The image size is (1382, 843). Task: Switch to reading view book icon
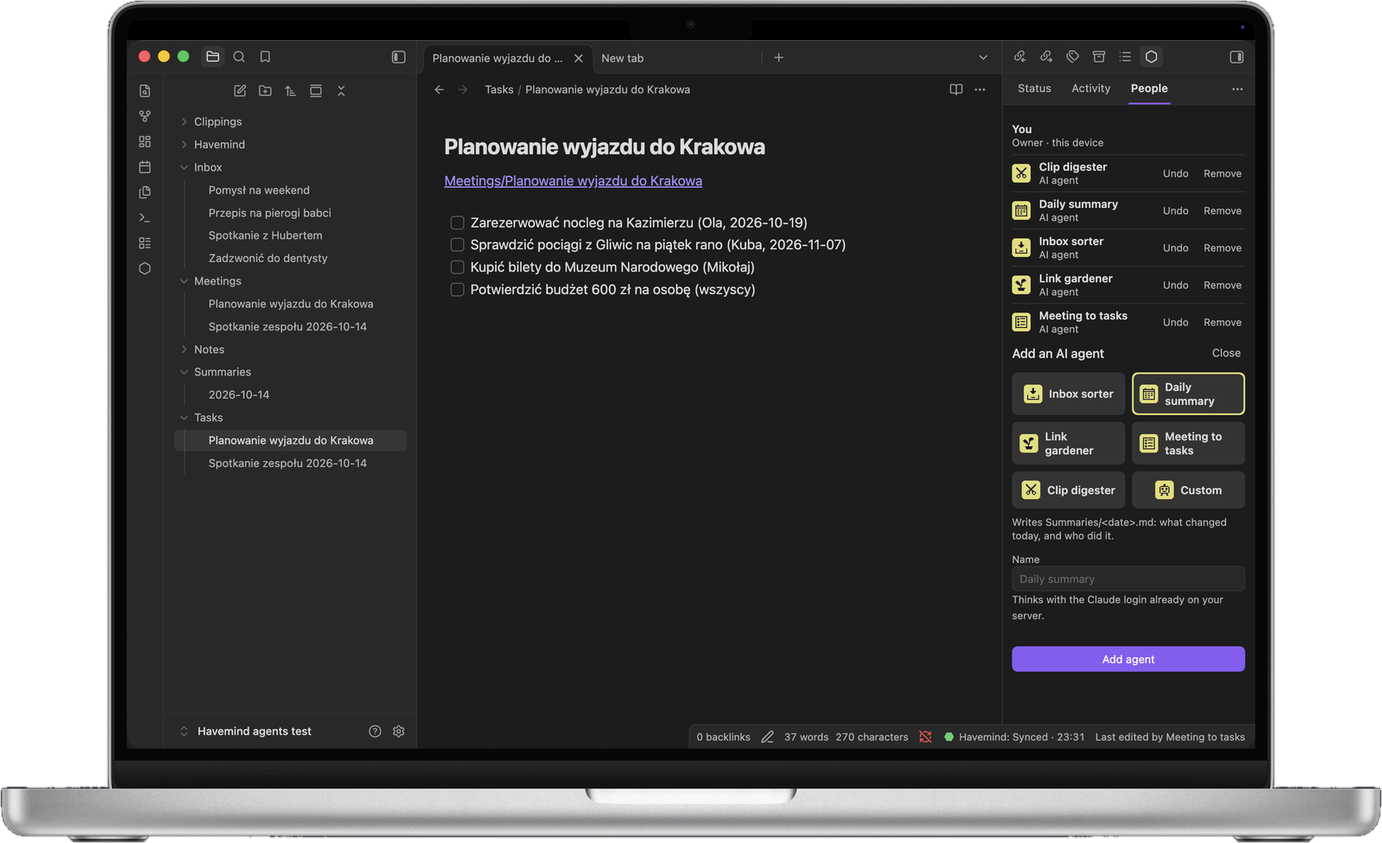pos(956,90)
